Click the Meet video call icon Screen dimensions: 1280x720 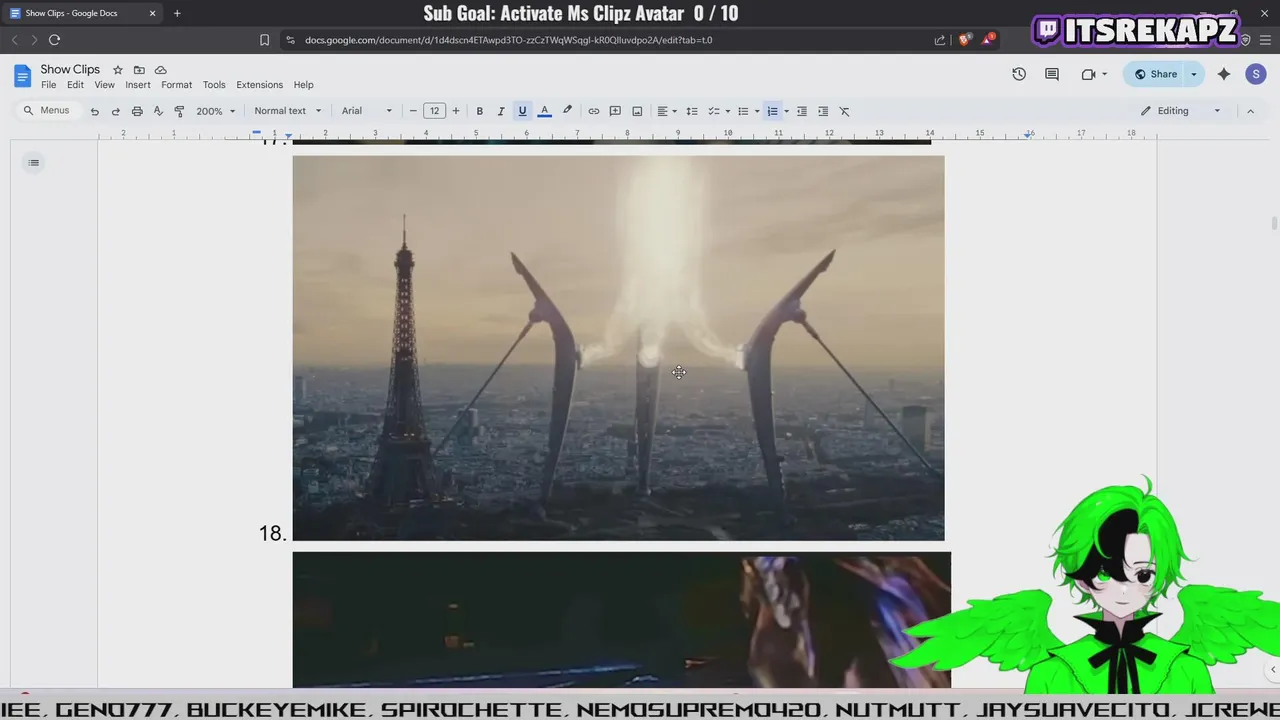[1089, 74]
